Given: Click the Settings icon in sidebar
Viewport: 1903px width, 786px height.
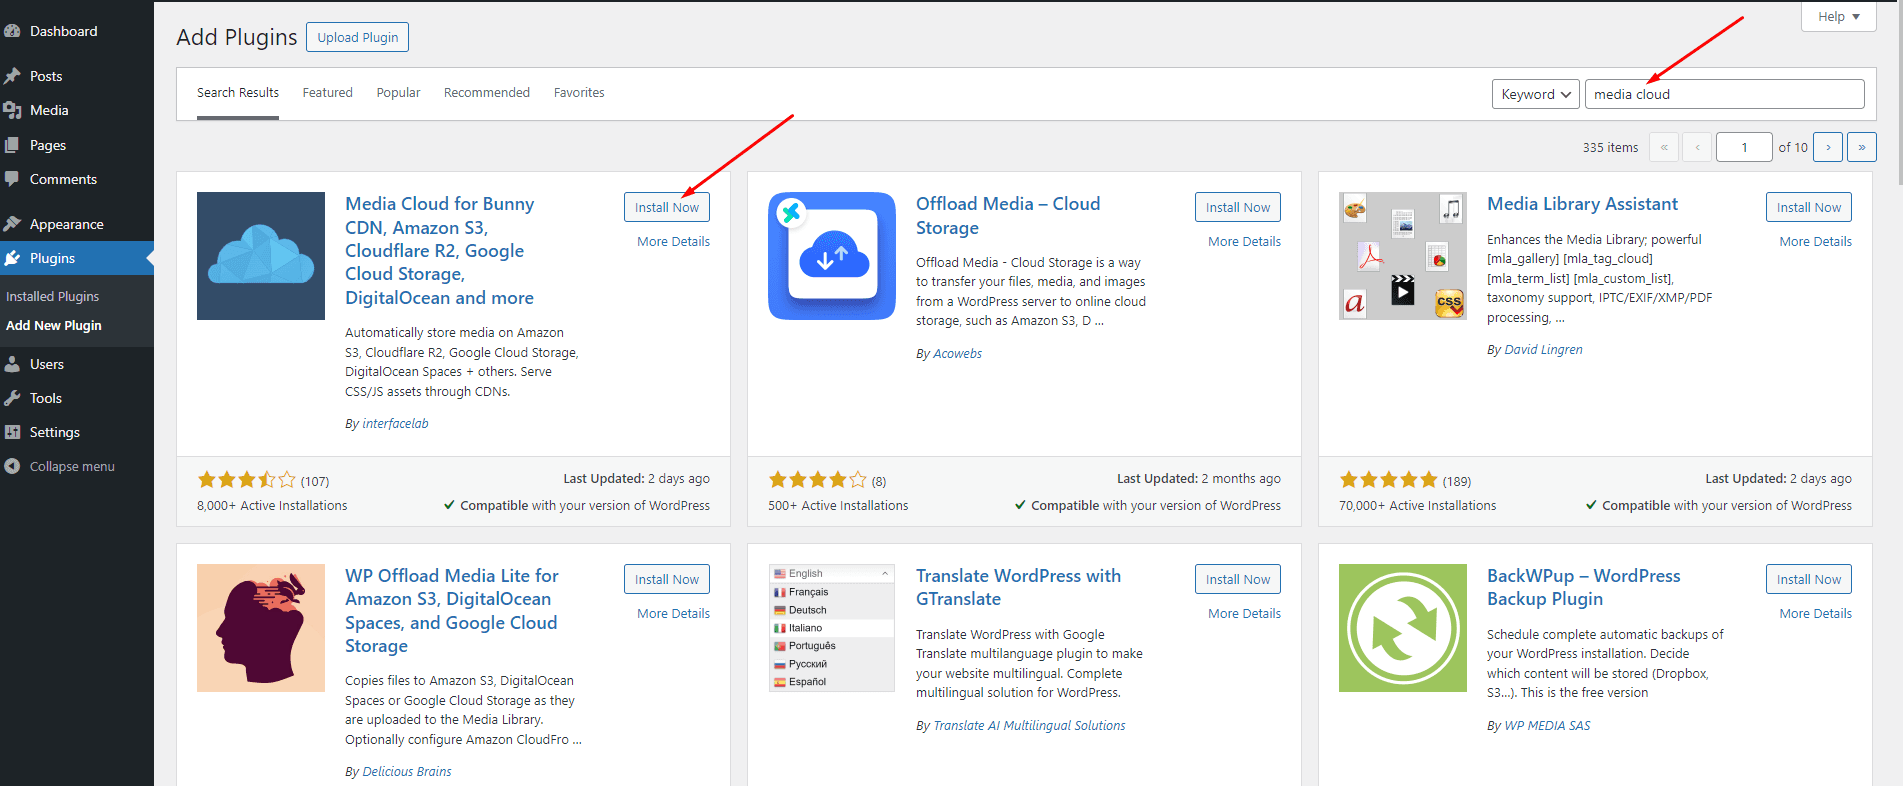Looking at the screenshot, I should click(x=12, y=432).
